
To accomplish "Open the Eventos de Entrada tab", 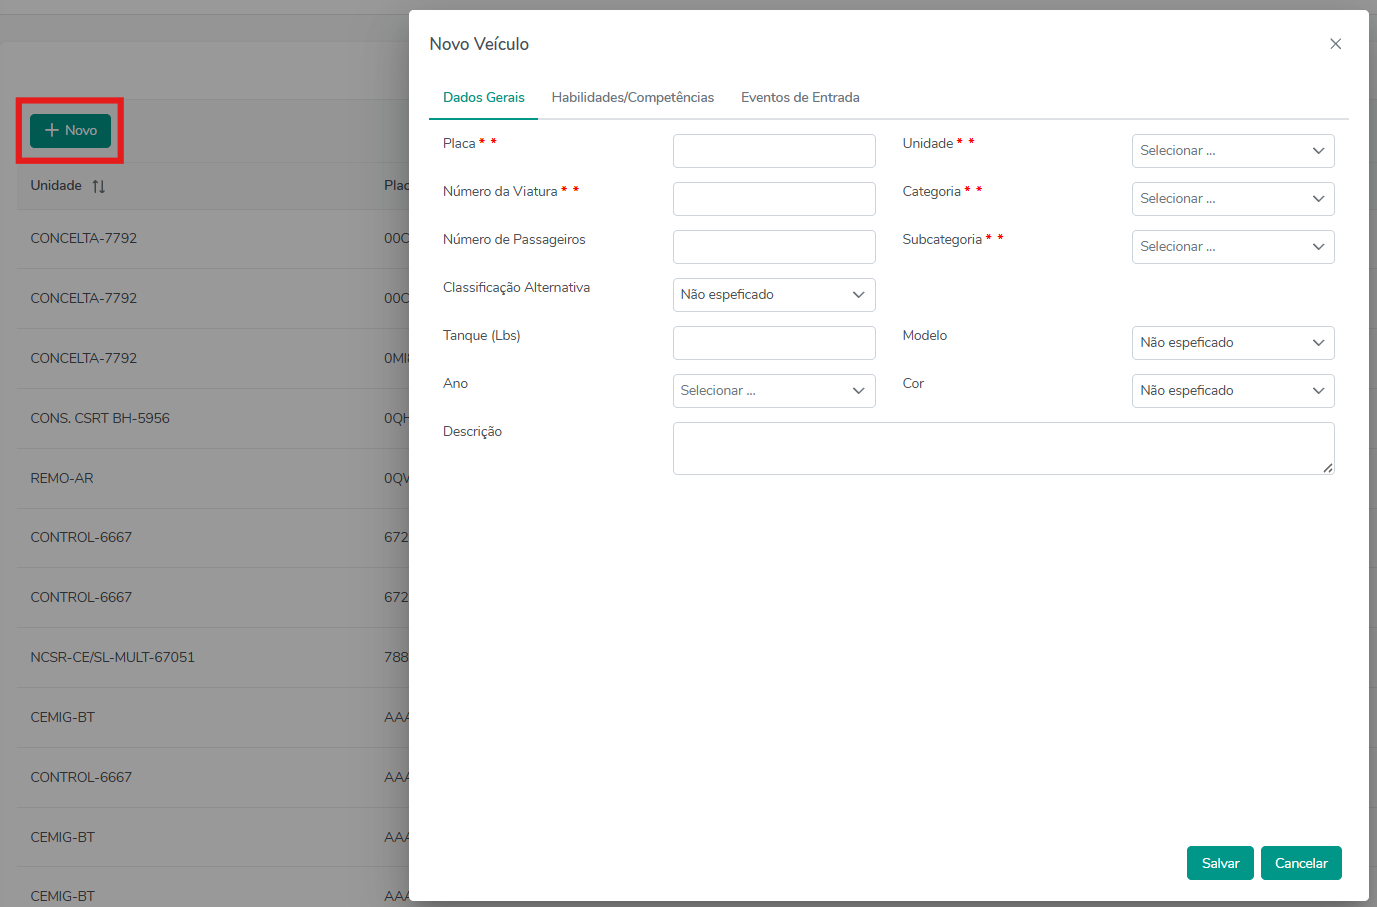I will [800, 98].
